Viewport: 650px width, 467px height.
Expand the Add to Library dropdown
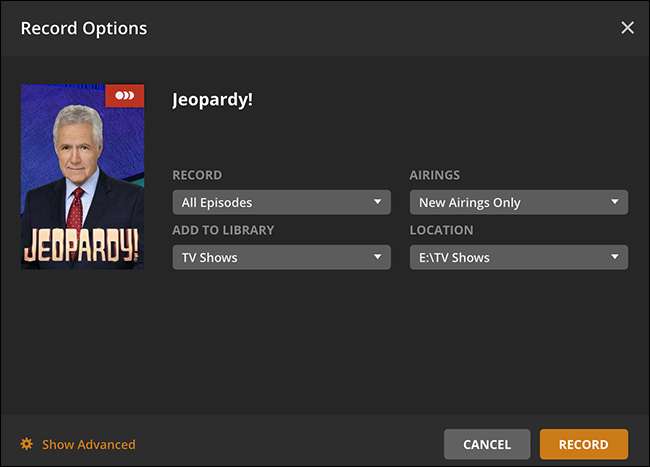(280, 257)
